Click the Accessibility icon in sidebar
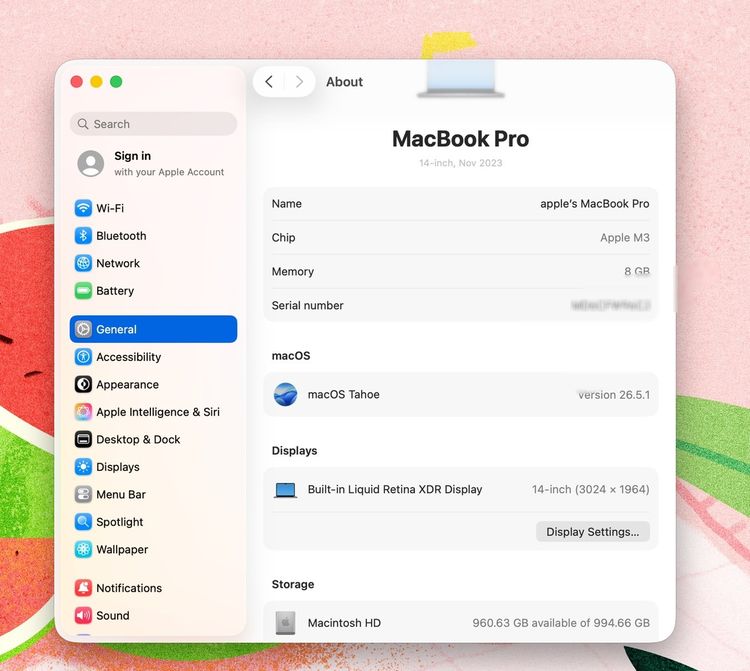 [x=83, y=357]
